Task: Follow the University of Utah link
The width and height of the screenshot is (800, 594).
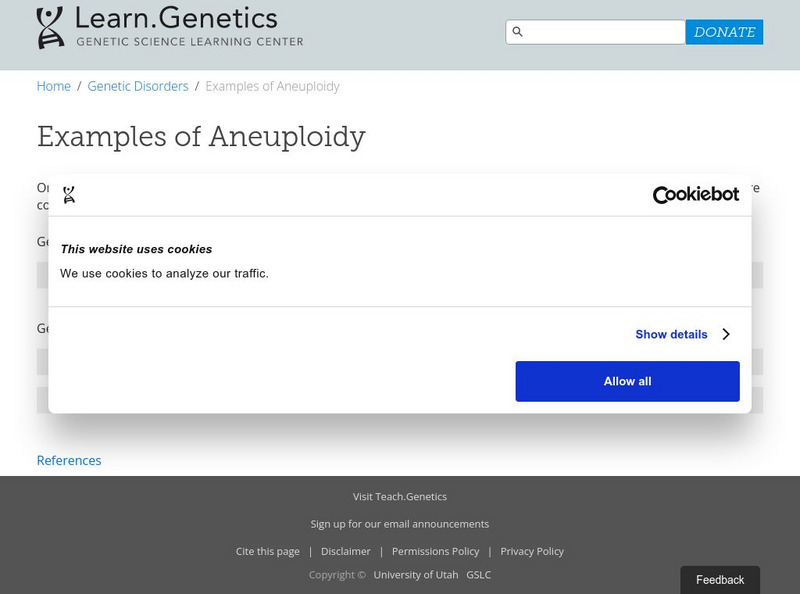Action: click(x=416, y=575)
